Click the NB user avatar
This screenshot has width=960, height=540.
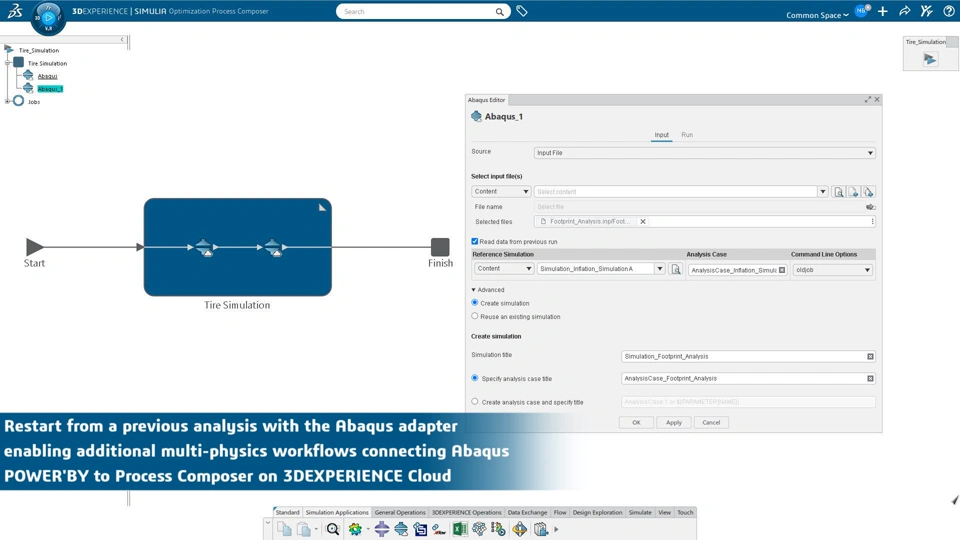pyautogui.click(x=861, y=11)
